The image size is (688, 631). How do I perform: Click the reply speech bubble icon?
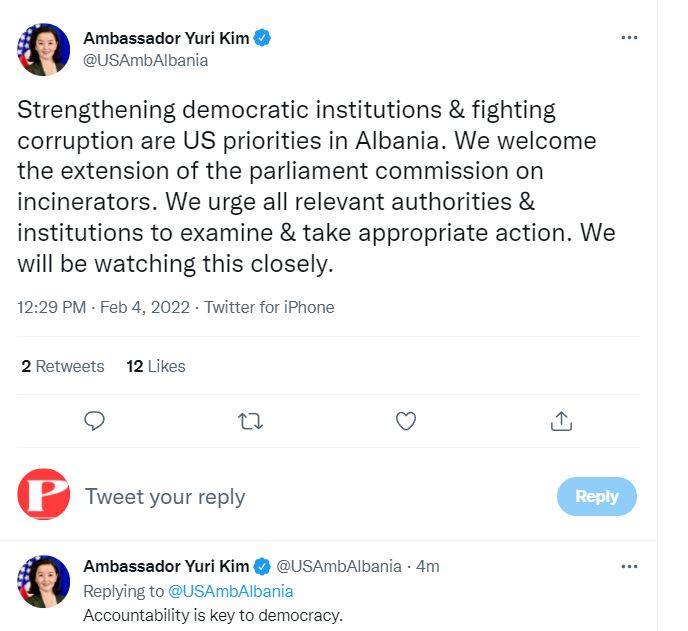pos(94,421)
